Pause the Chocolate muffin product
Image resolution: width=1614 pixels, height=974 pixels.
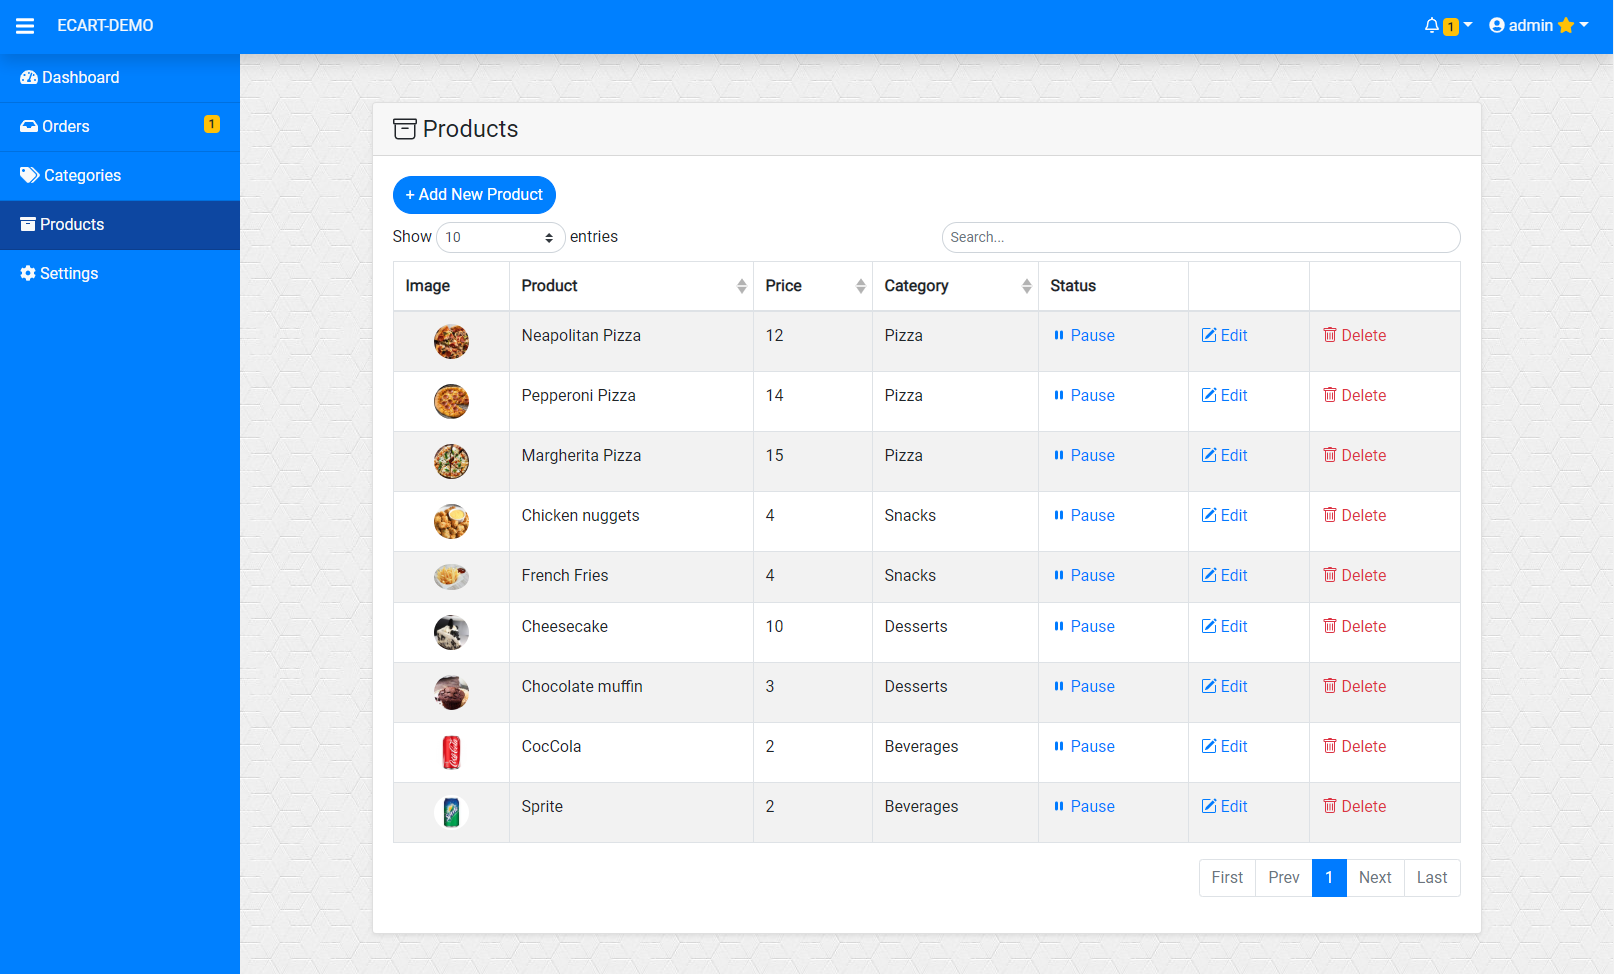point(1084,687)
